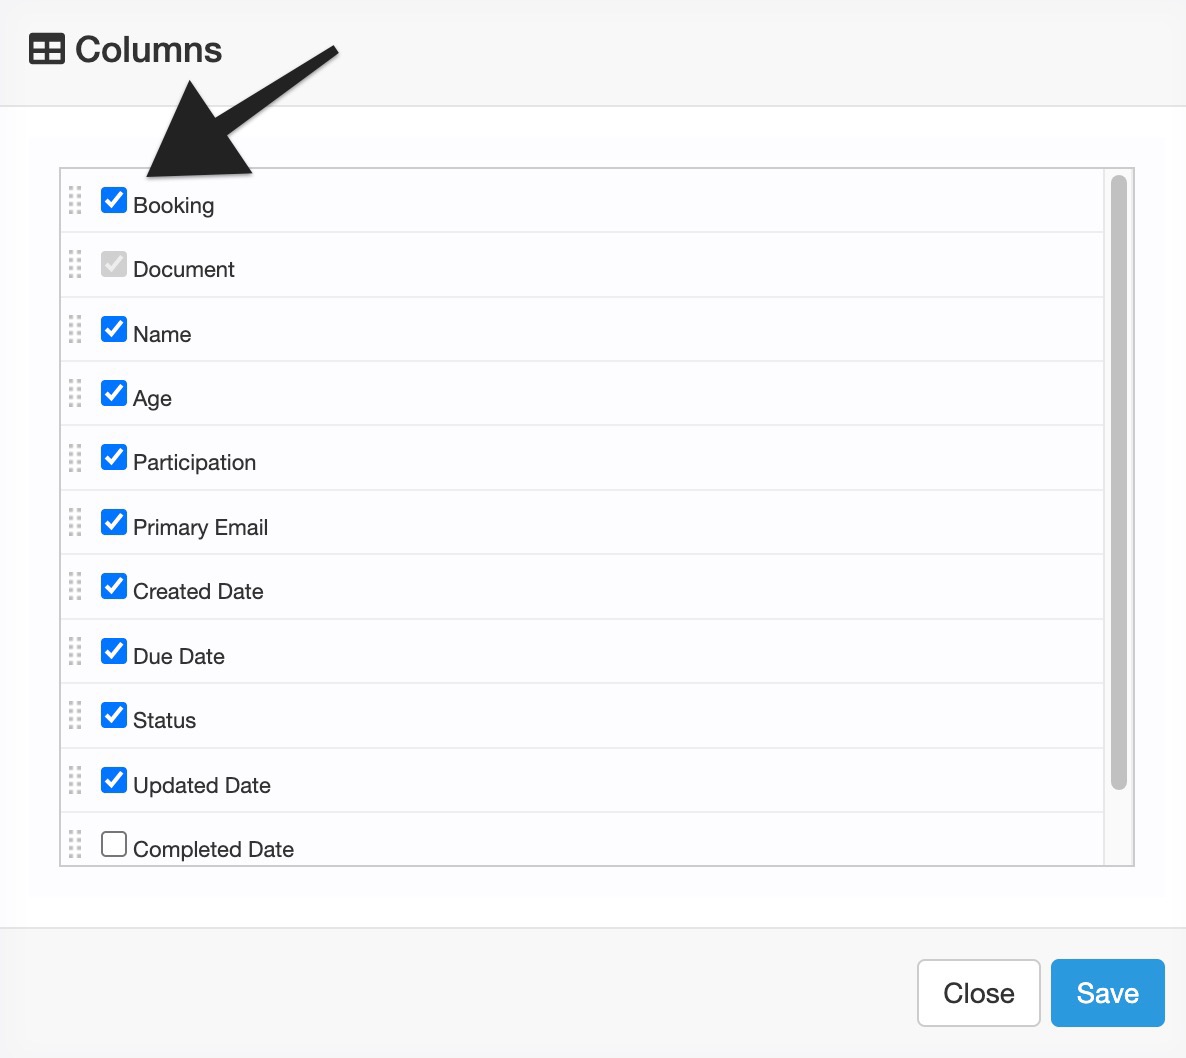Click the Name label text
The image size is (1186, 1058).
[162, 334]
